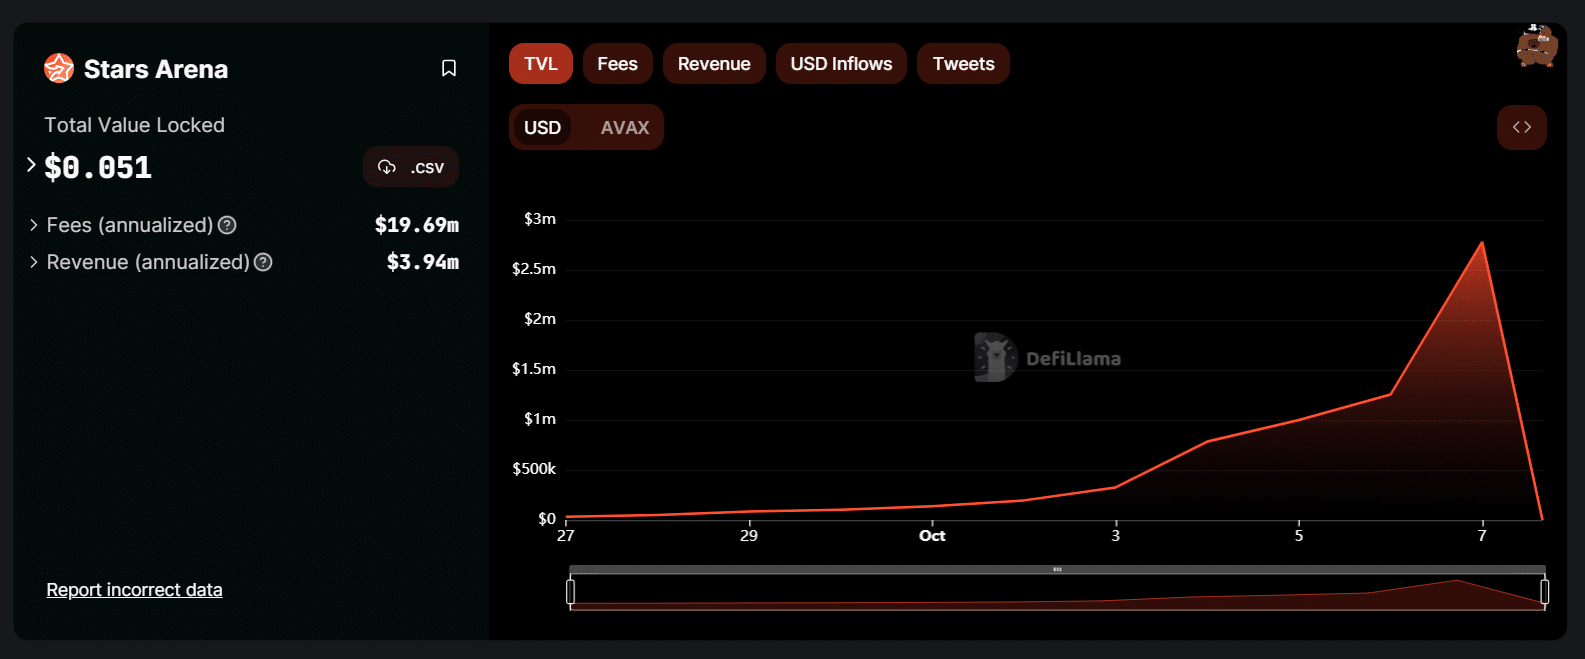Toggle the USD Inflows chart metric
The width and height of the screenshot is (1585, 659).
(841, 64)
